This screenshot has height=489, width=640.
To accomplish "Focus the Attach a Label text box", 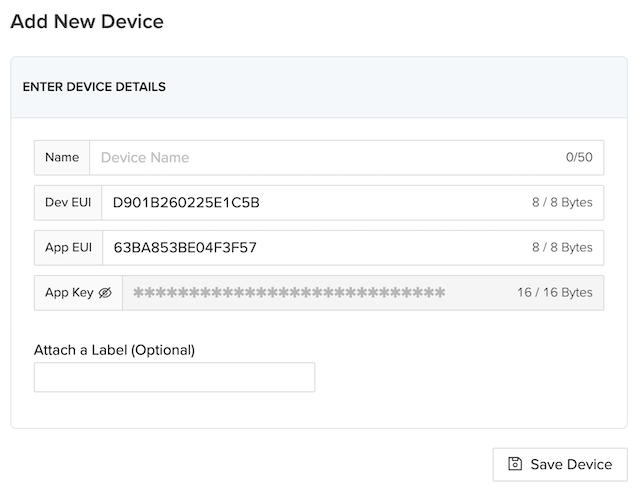I will click(x=174, y=377).
